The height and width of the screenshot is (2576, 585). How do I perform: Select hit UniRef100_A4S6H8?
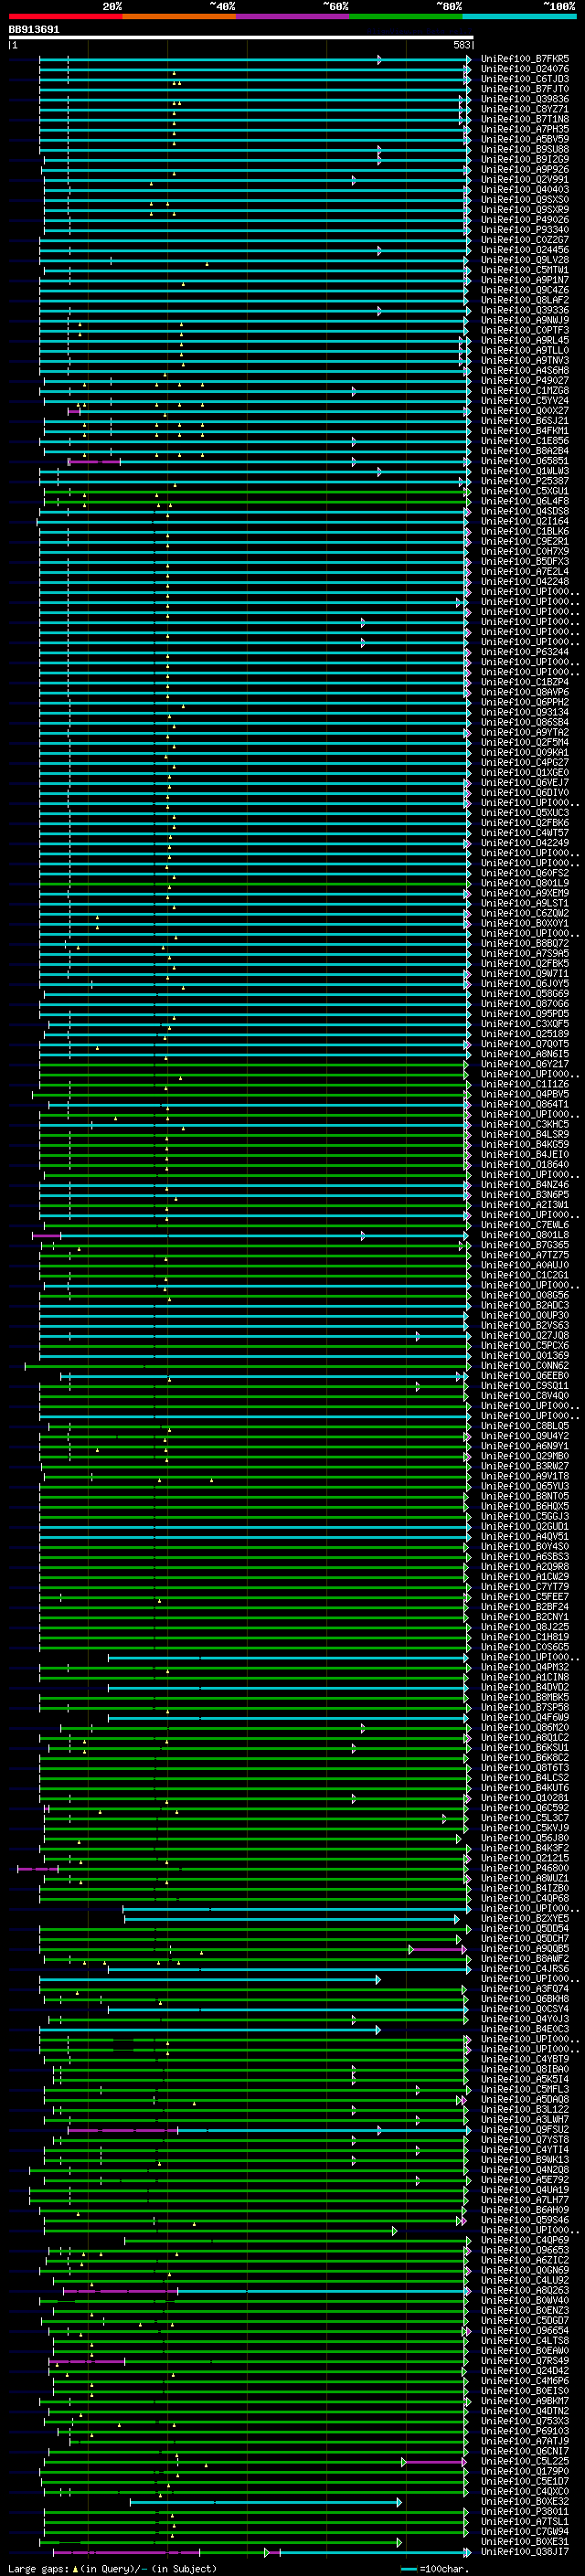(525, 370)
